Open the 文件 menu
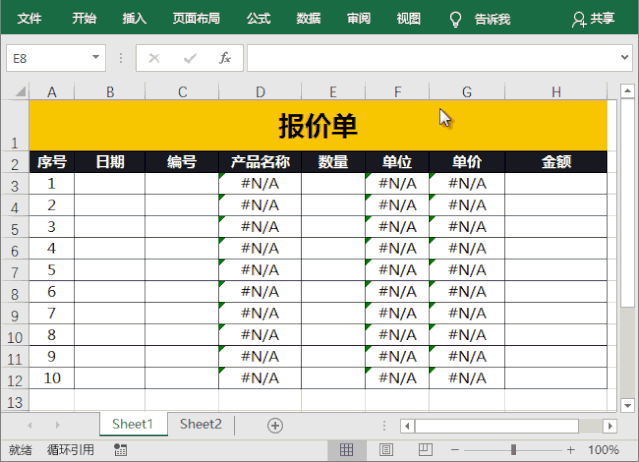Image resolution: width=639 pixels, height=462 pixels. pyautogui.click(x=29, y=19)
